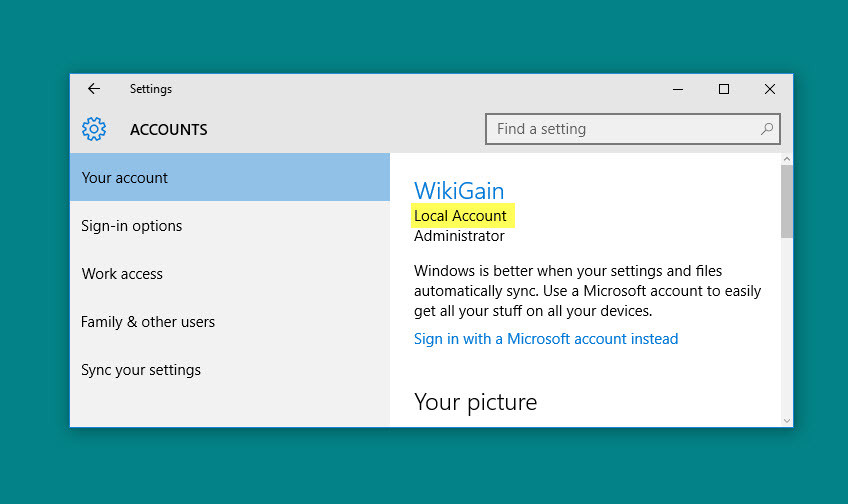Click the Accounts gear icon
This screenshot has width=848, height=504.
(94, 129)
